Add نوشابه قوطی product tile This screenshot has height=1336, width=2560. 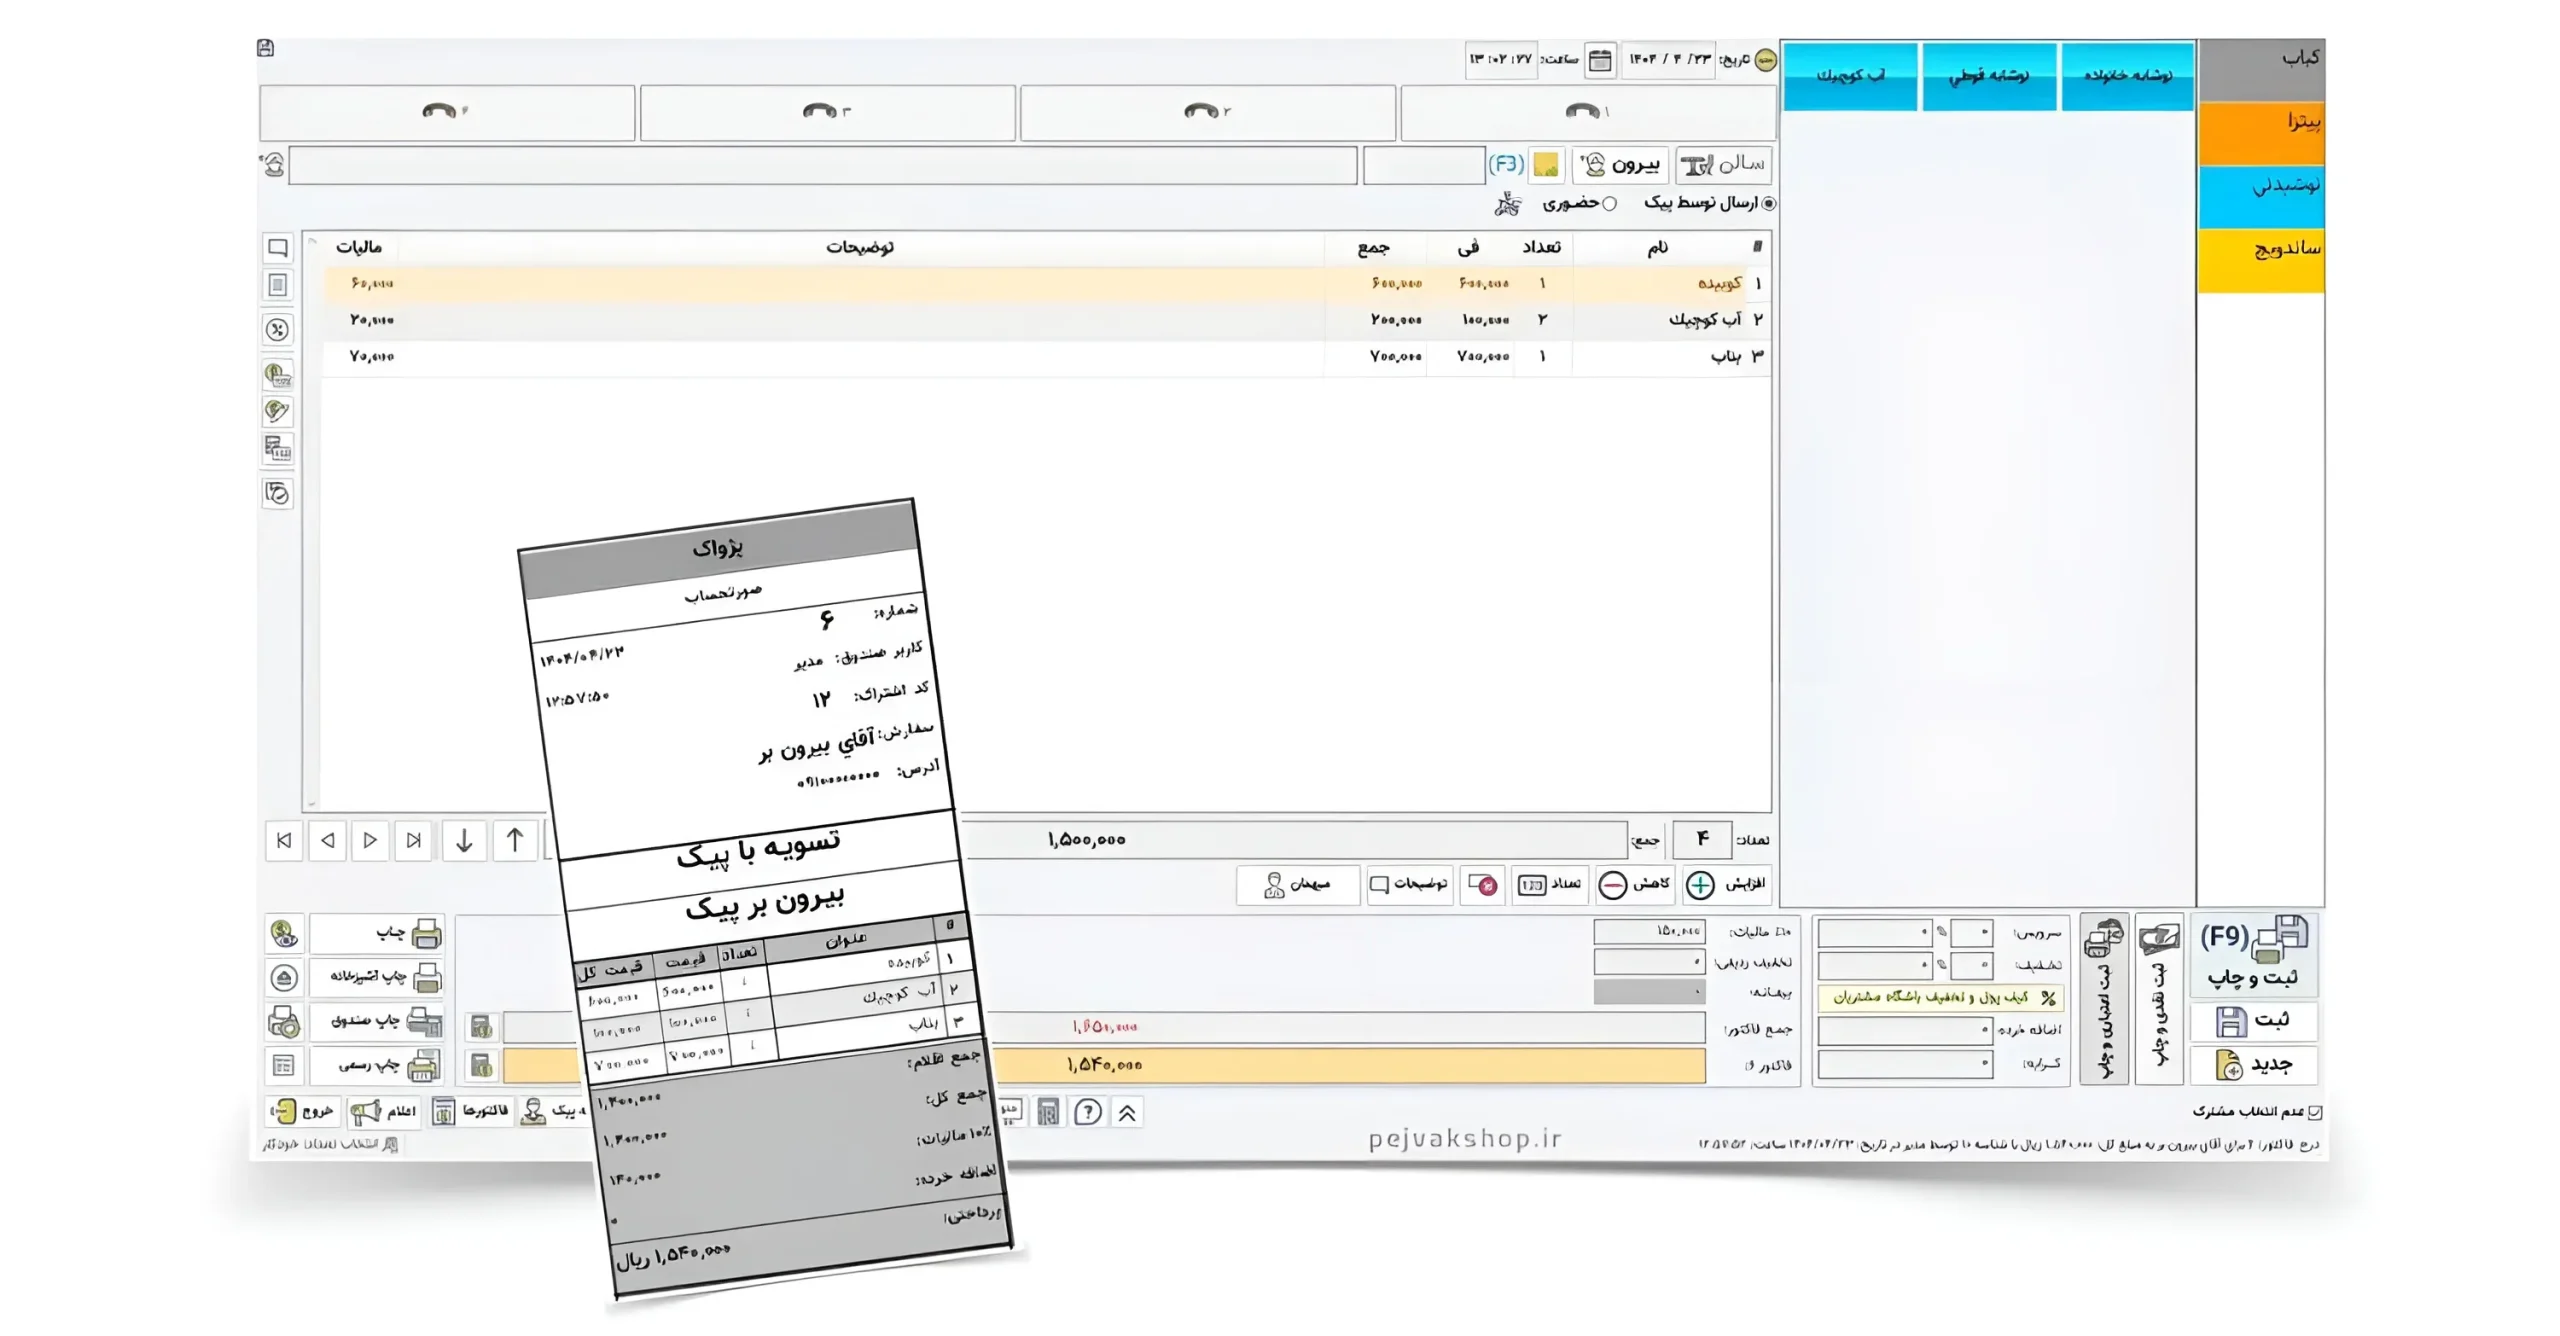click(1989, 76)
